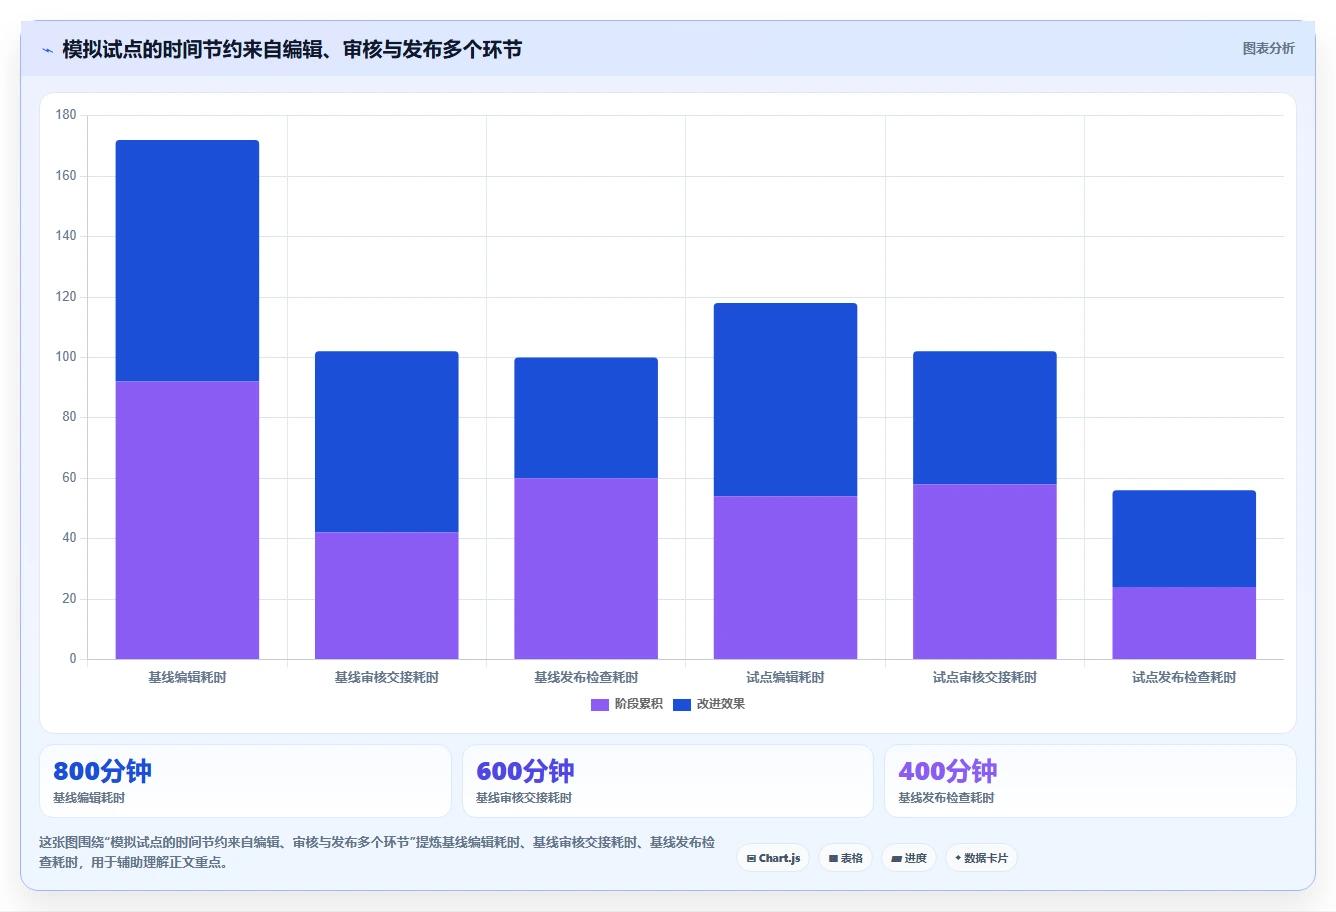Select the 400分钟 data card
The height and width of the screenshot is (912, 1336).
coord(1090,781)
